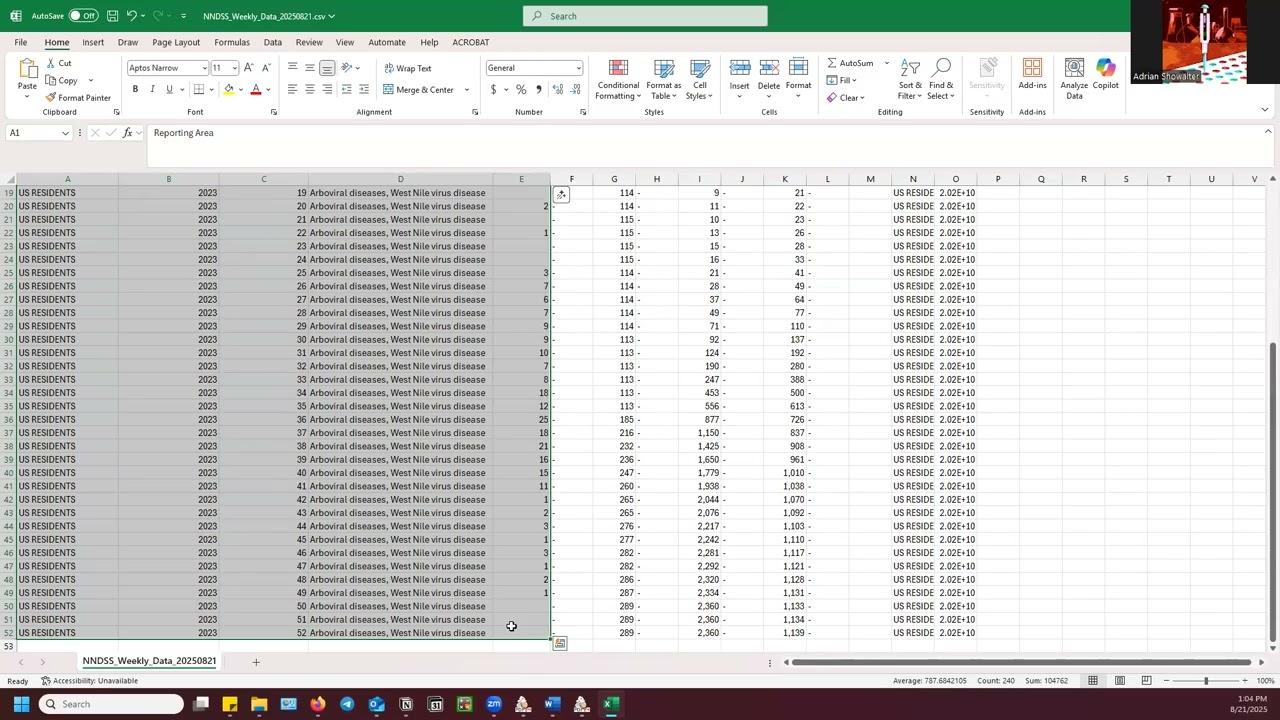Screen dimensions: 1280x720
Task: Switch to the Insert ribbon tab
Action: (x=93, y=42)
